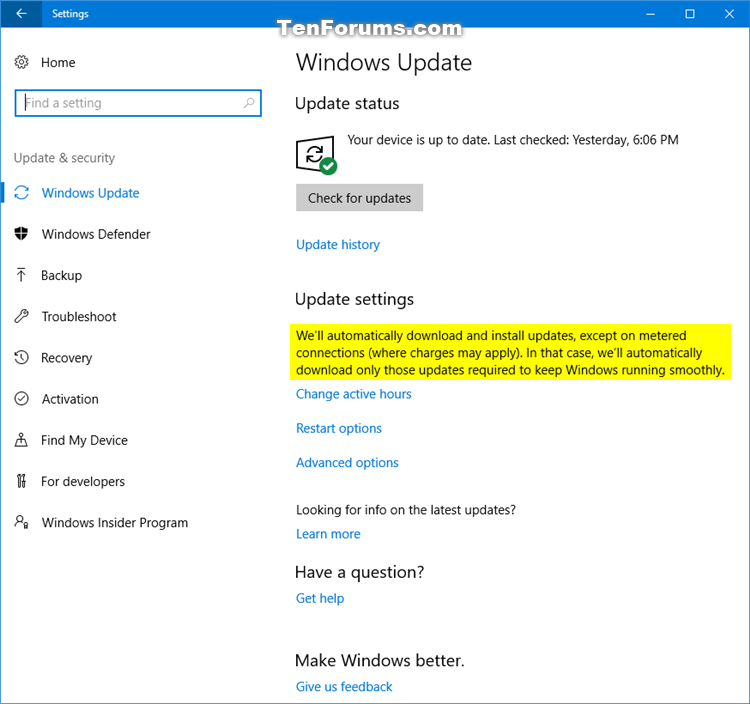The image size is (750, 704).
Task: Click the Backup upward arrow icon
Action: [x=21, y=275]
